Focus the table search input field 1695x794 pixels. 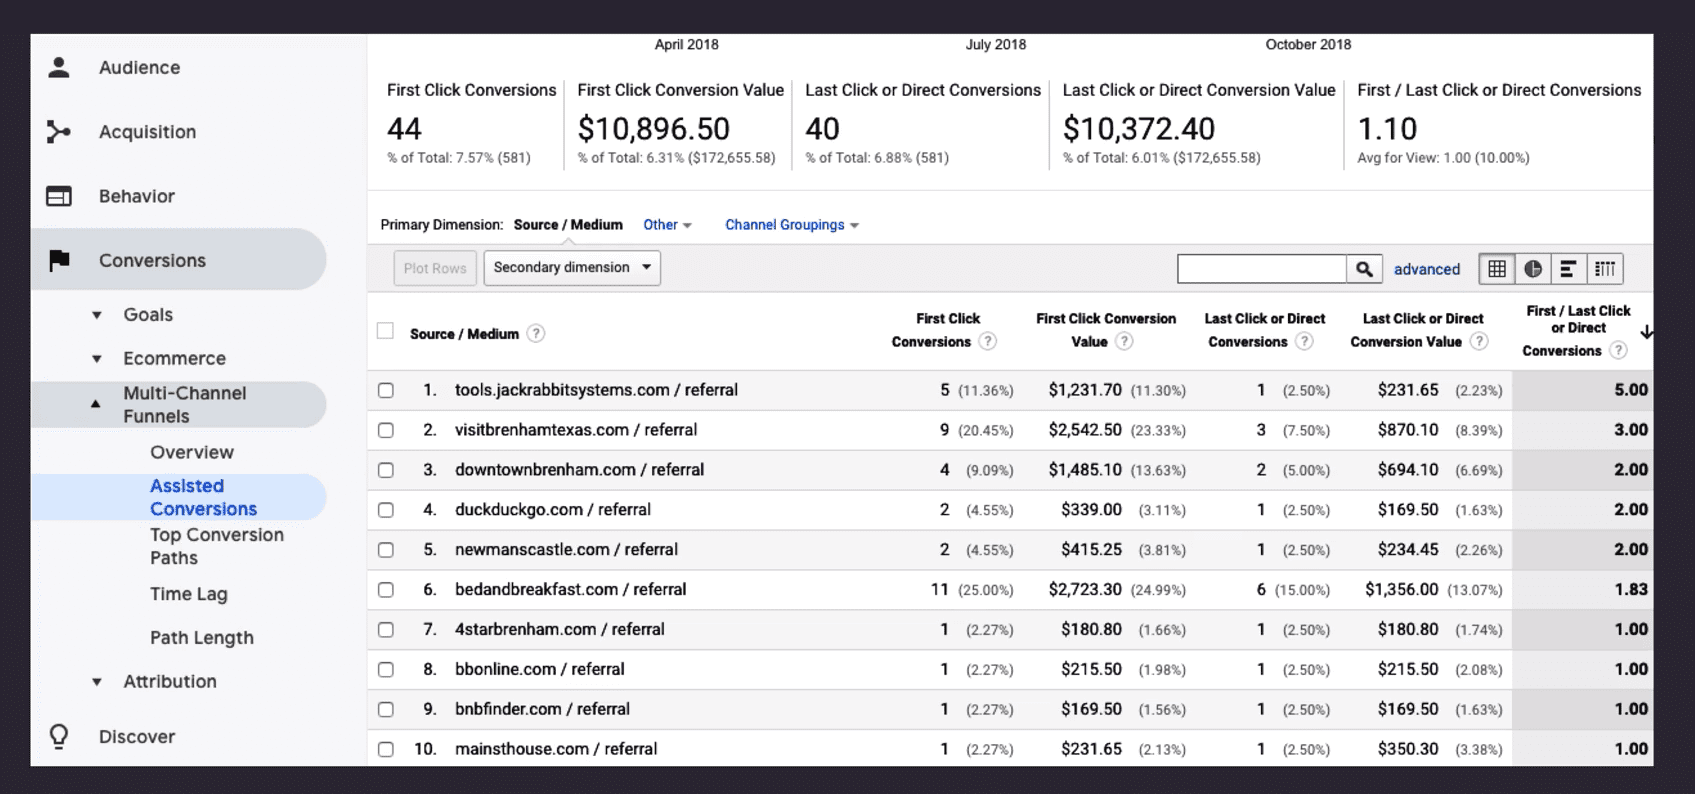point(1262,269)
